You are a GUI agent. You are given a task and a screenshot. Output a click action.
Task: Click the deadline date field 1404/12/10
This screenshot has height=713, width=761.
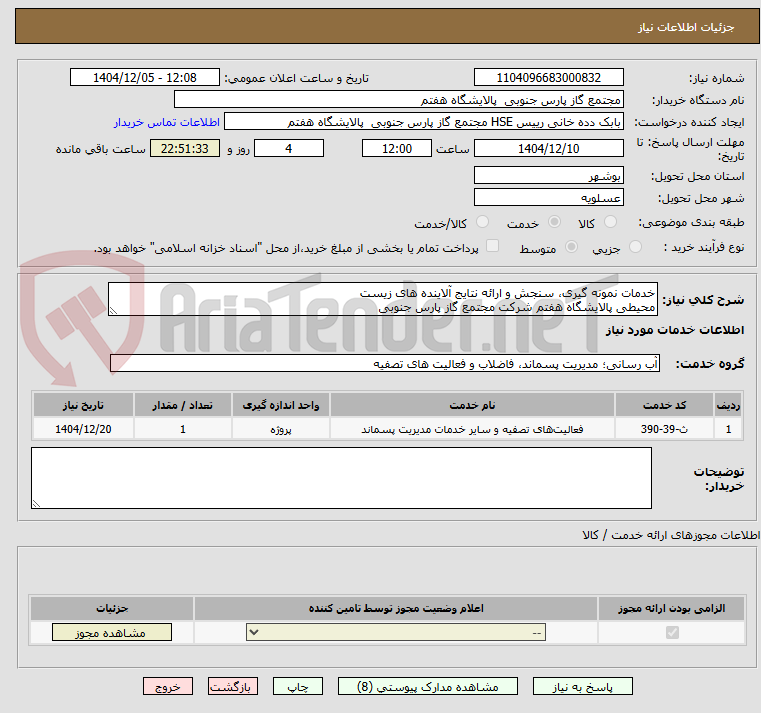pos(548,148)
